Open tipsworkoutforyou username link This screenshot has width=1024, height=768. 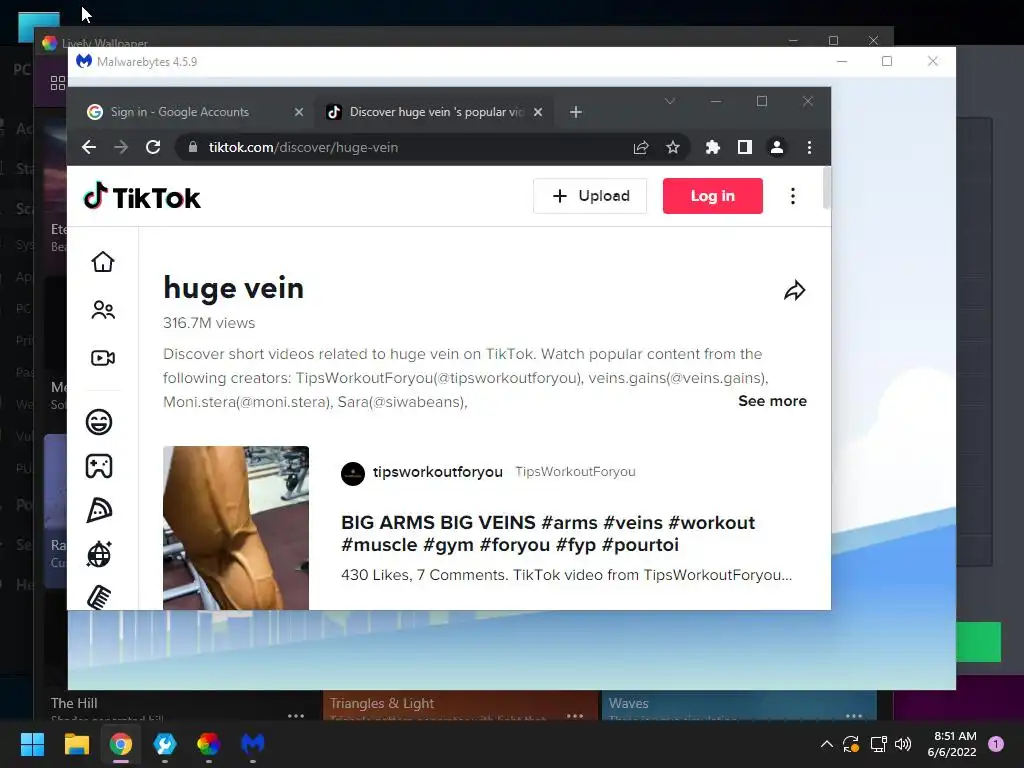click(438, 472)
